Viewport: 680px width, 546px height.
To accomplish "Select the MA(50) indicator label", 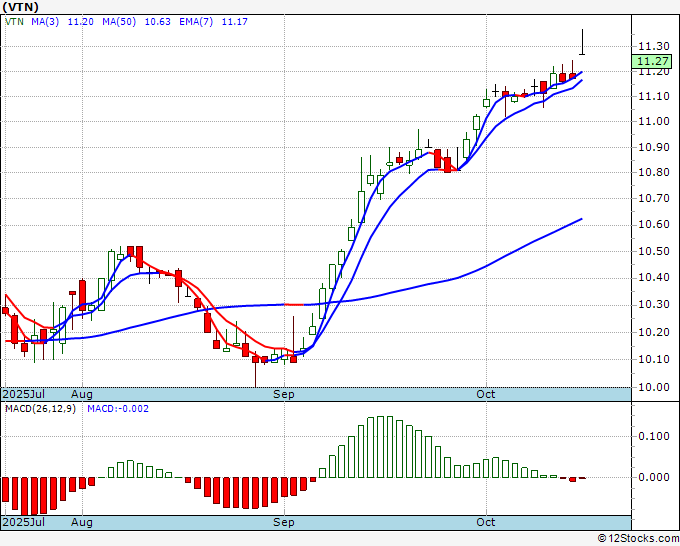I will pos(119,22).
